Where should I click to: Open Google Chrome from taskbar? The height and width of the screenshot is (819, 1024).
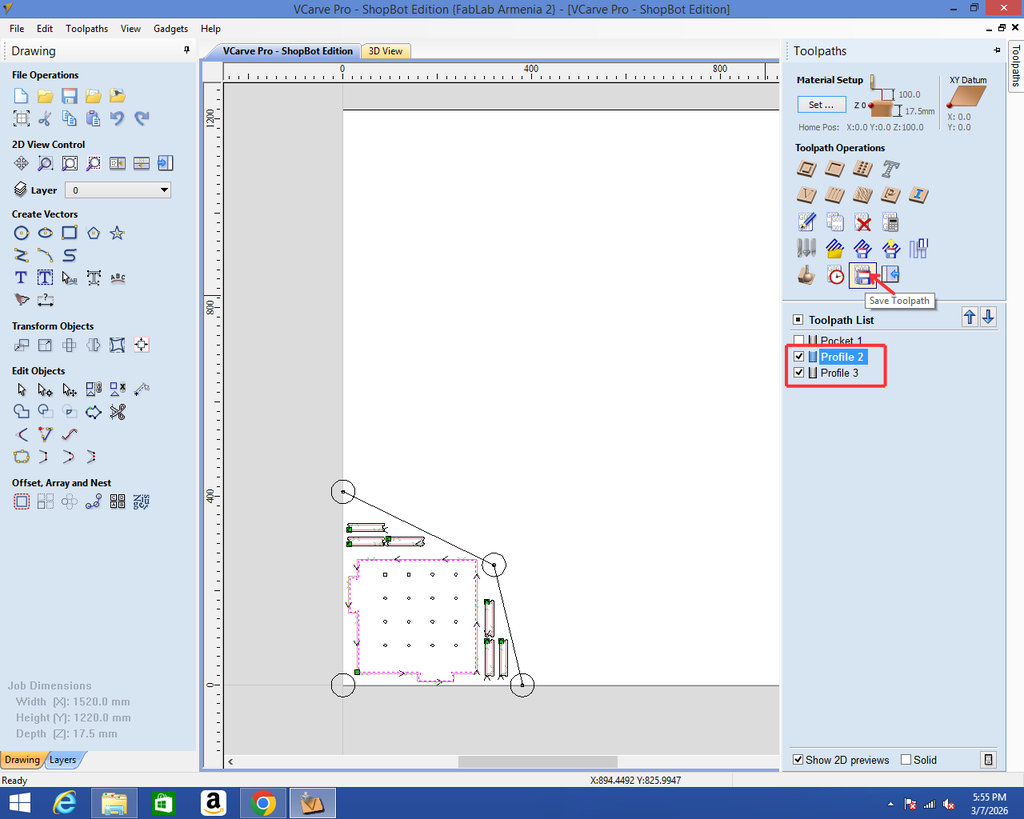pos(263,803)
